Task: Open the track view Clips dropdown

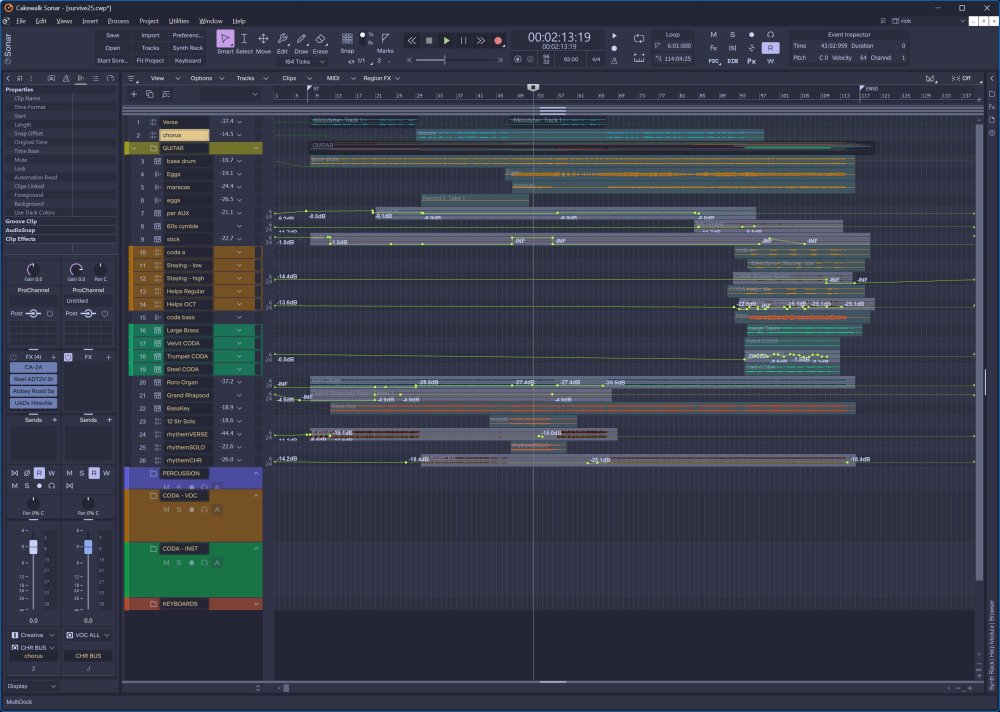Action: (295, 78)
